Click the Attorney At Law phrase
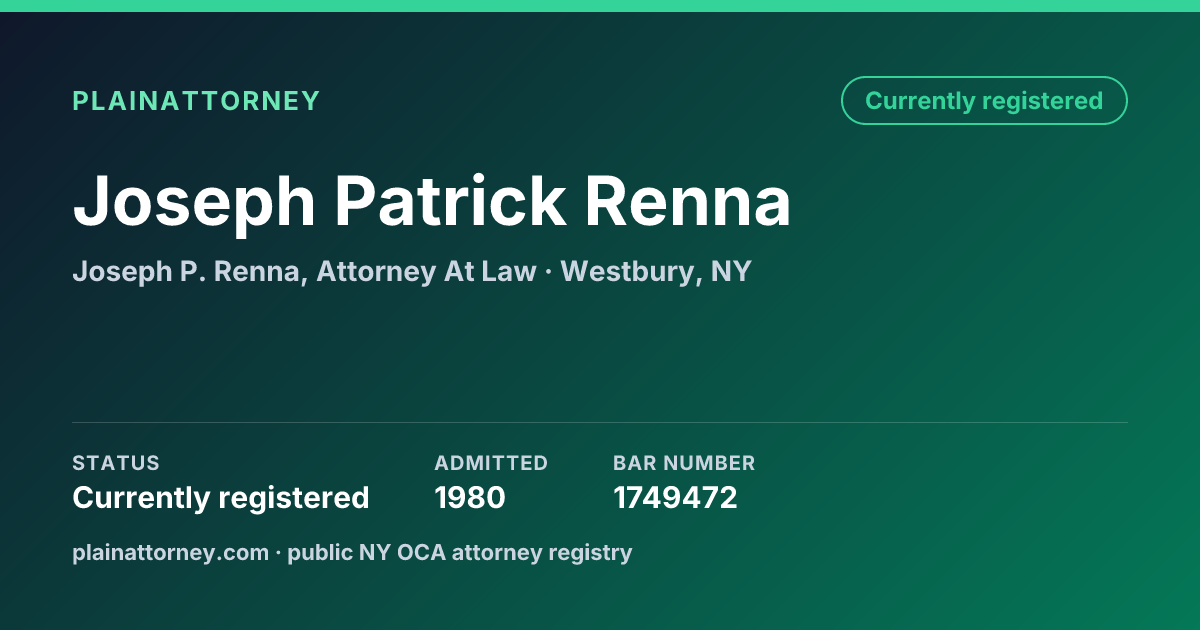Image resolution: width=1200 pixels, height=630 pixels. click(x=426, y=272)
